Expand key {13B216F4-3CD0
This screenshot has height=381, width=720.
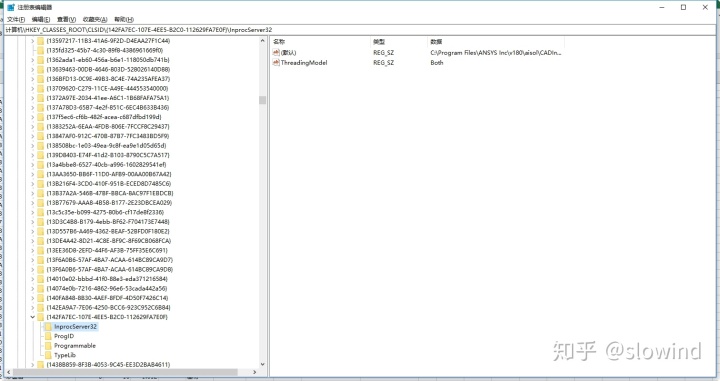point(33,184)
